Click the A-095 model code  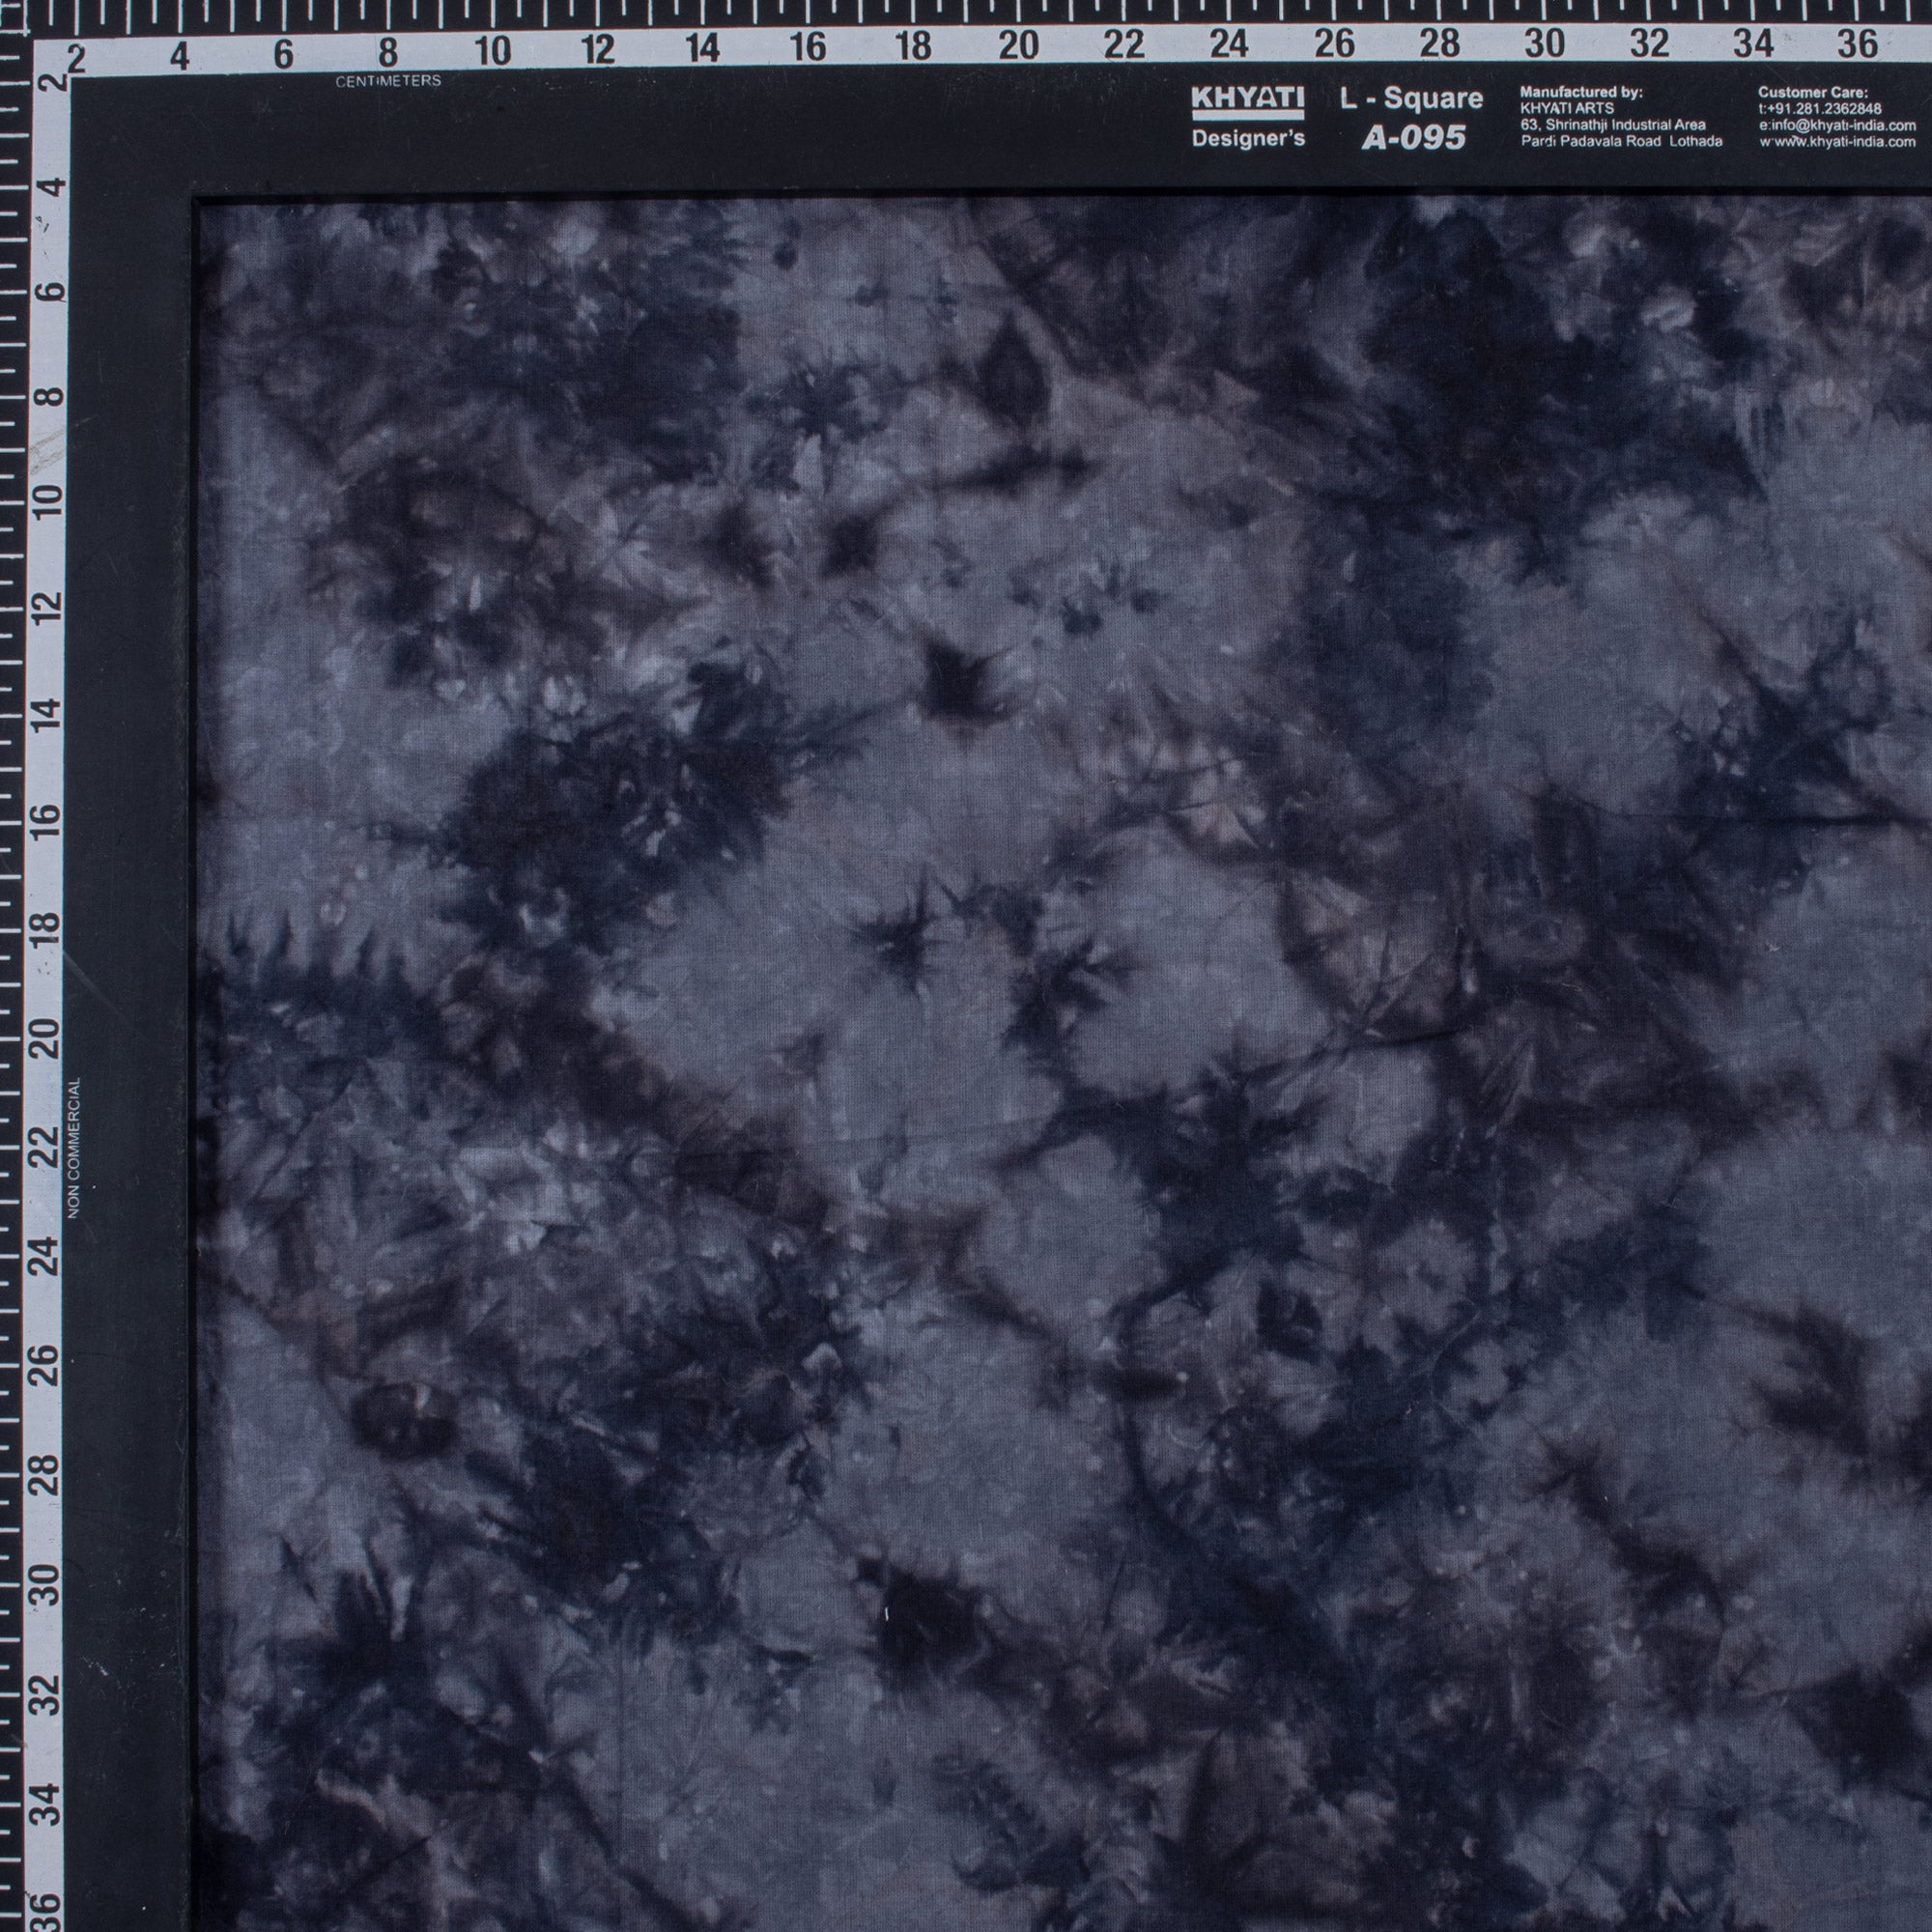point(1415,136)
